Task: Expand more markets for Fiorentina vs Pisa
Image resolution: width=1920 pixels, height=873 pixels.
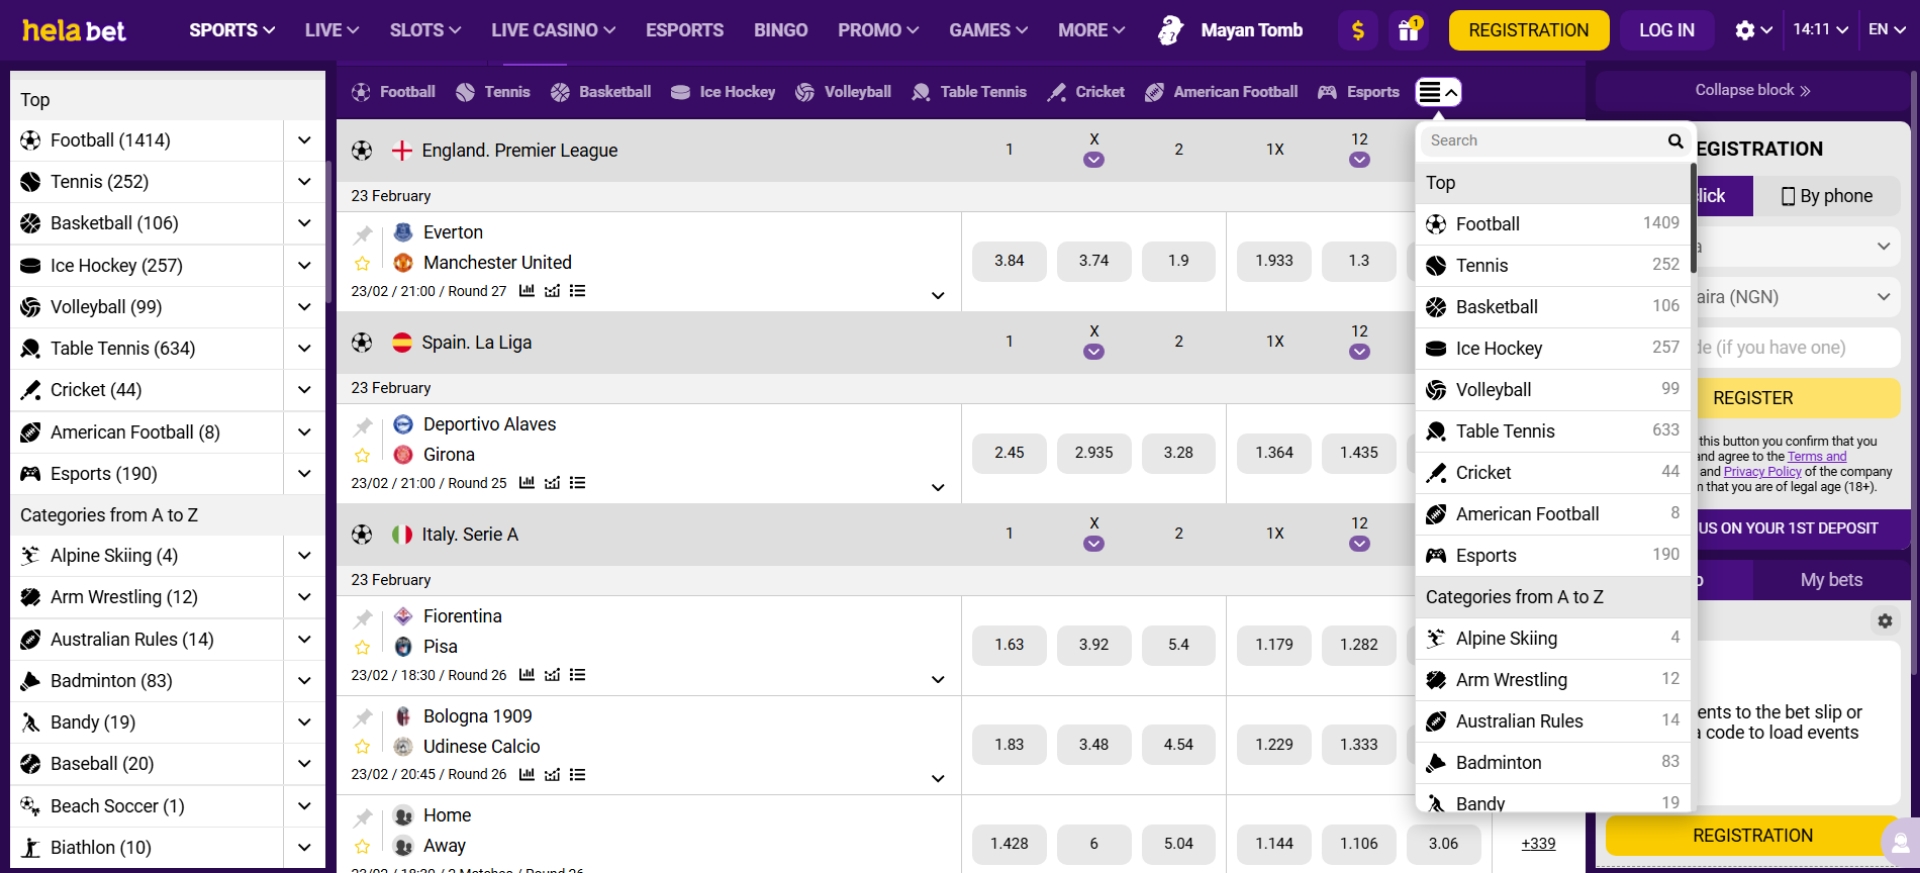Action: (x=938, y=679)
